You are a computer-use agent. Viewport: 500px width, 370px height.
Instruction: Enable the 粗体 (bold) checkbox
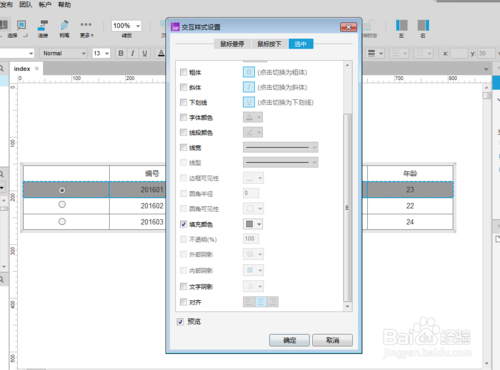coord(183,72)
